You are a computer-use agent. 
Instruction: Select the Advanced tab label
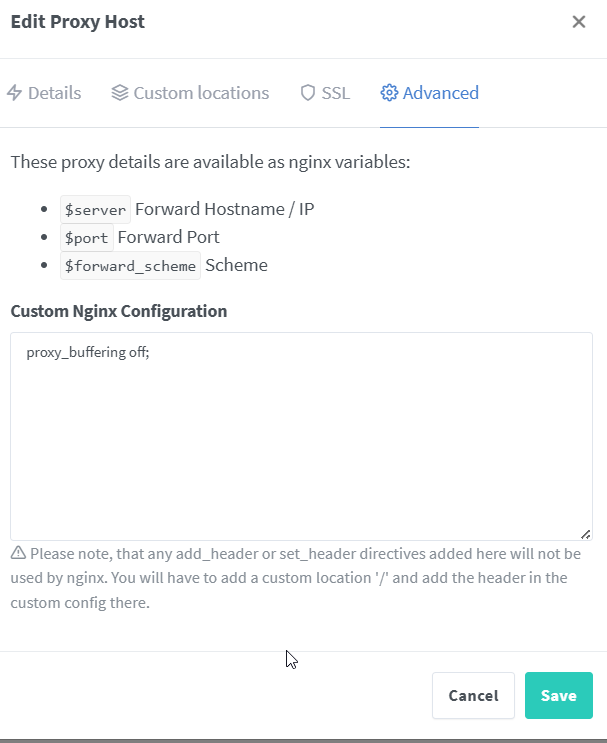click(x=440, y=93)
